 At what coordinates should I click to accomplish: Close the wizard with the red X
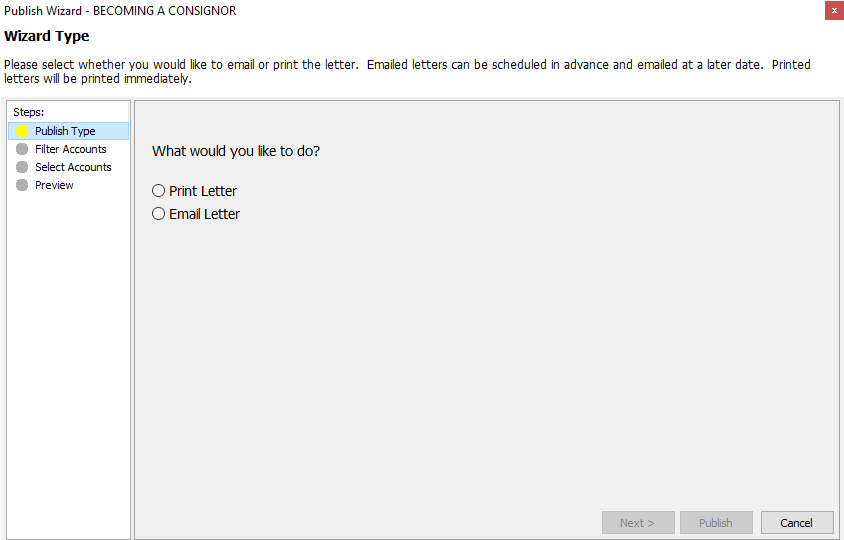pyautogui.click(x=834, y=11)
